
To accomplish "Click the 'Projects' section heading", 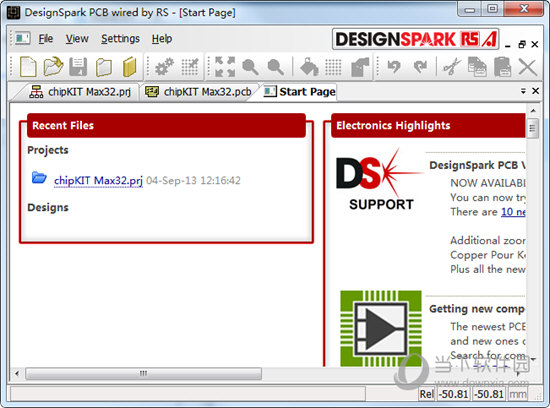I will pos(48,150).
